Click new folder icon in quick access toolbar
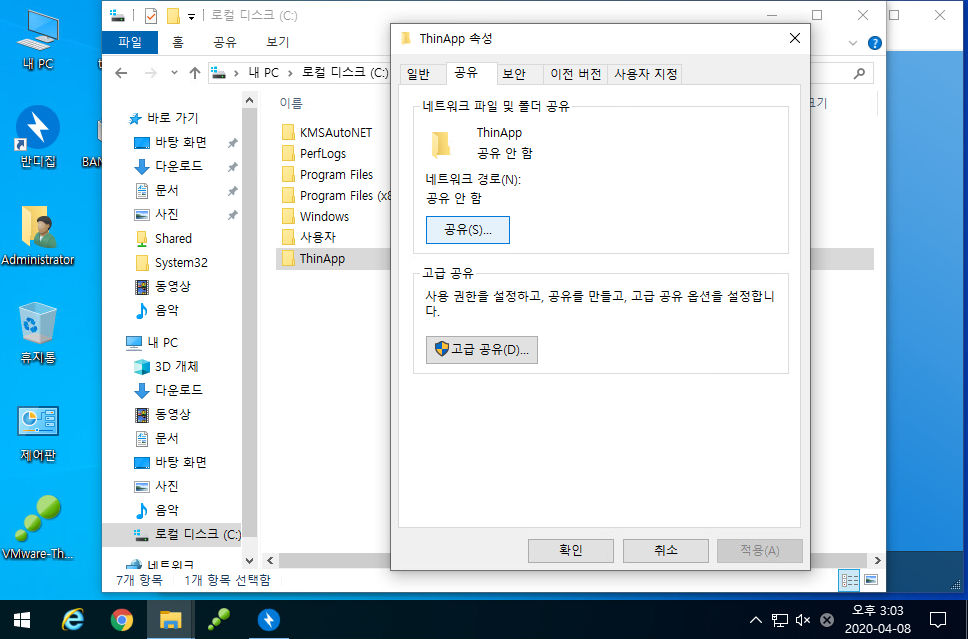 (x=173, y=15)
